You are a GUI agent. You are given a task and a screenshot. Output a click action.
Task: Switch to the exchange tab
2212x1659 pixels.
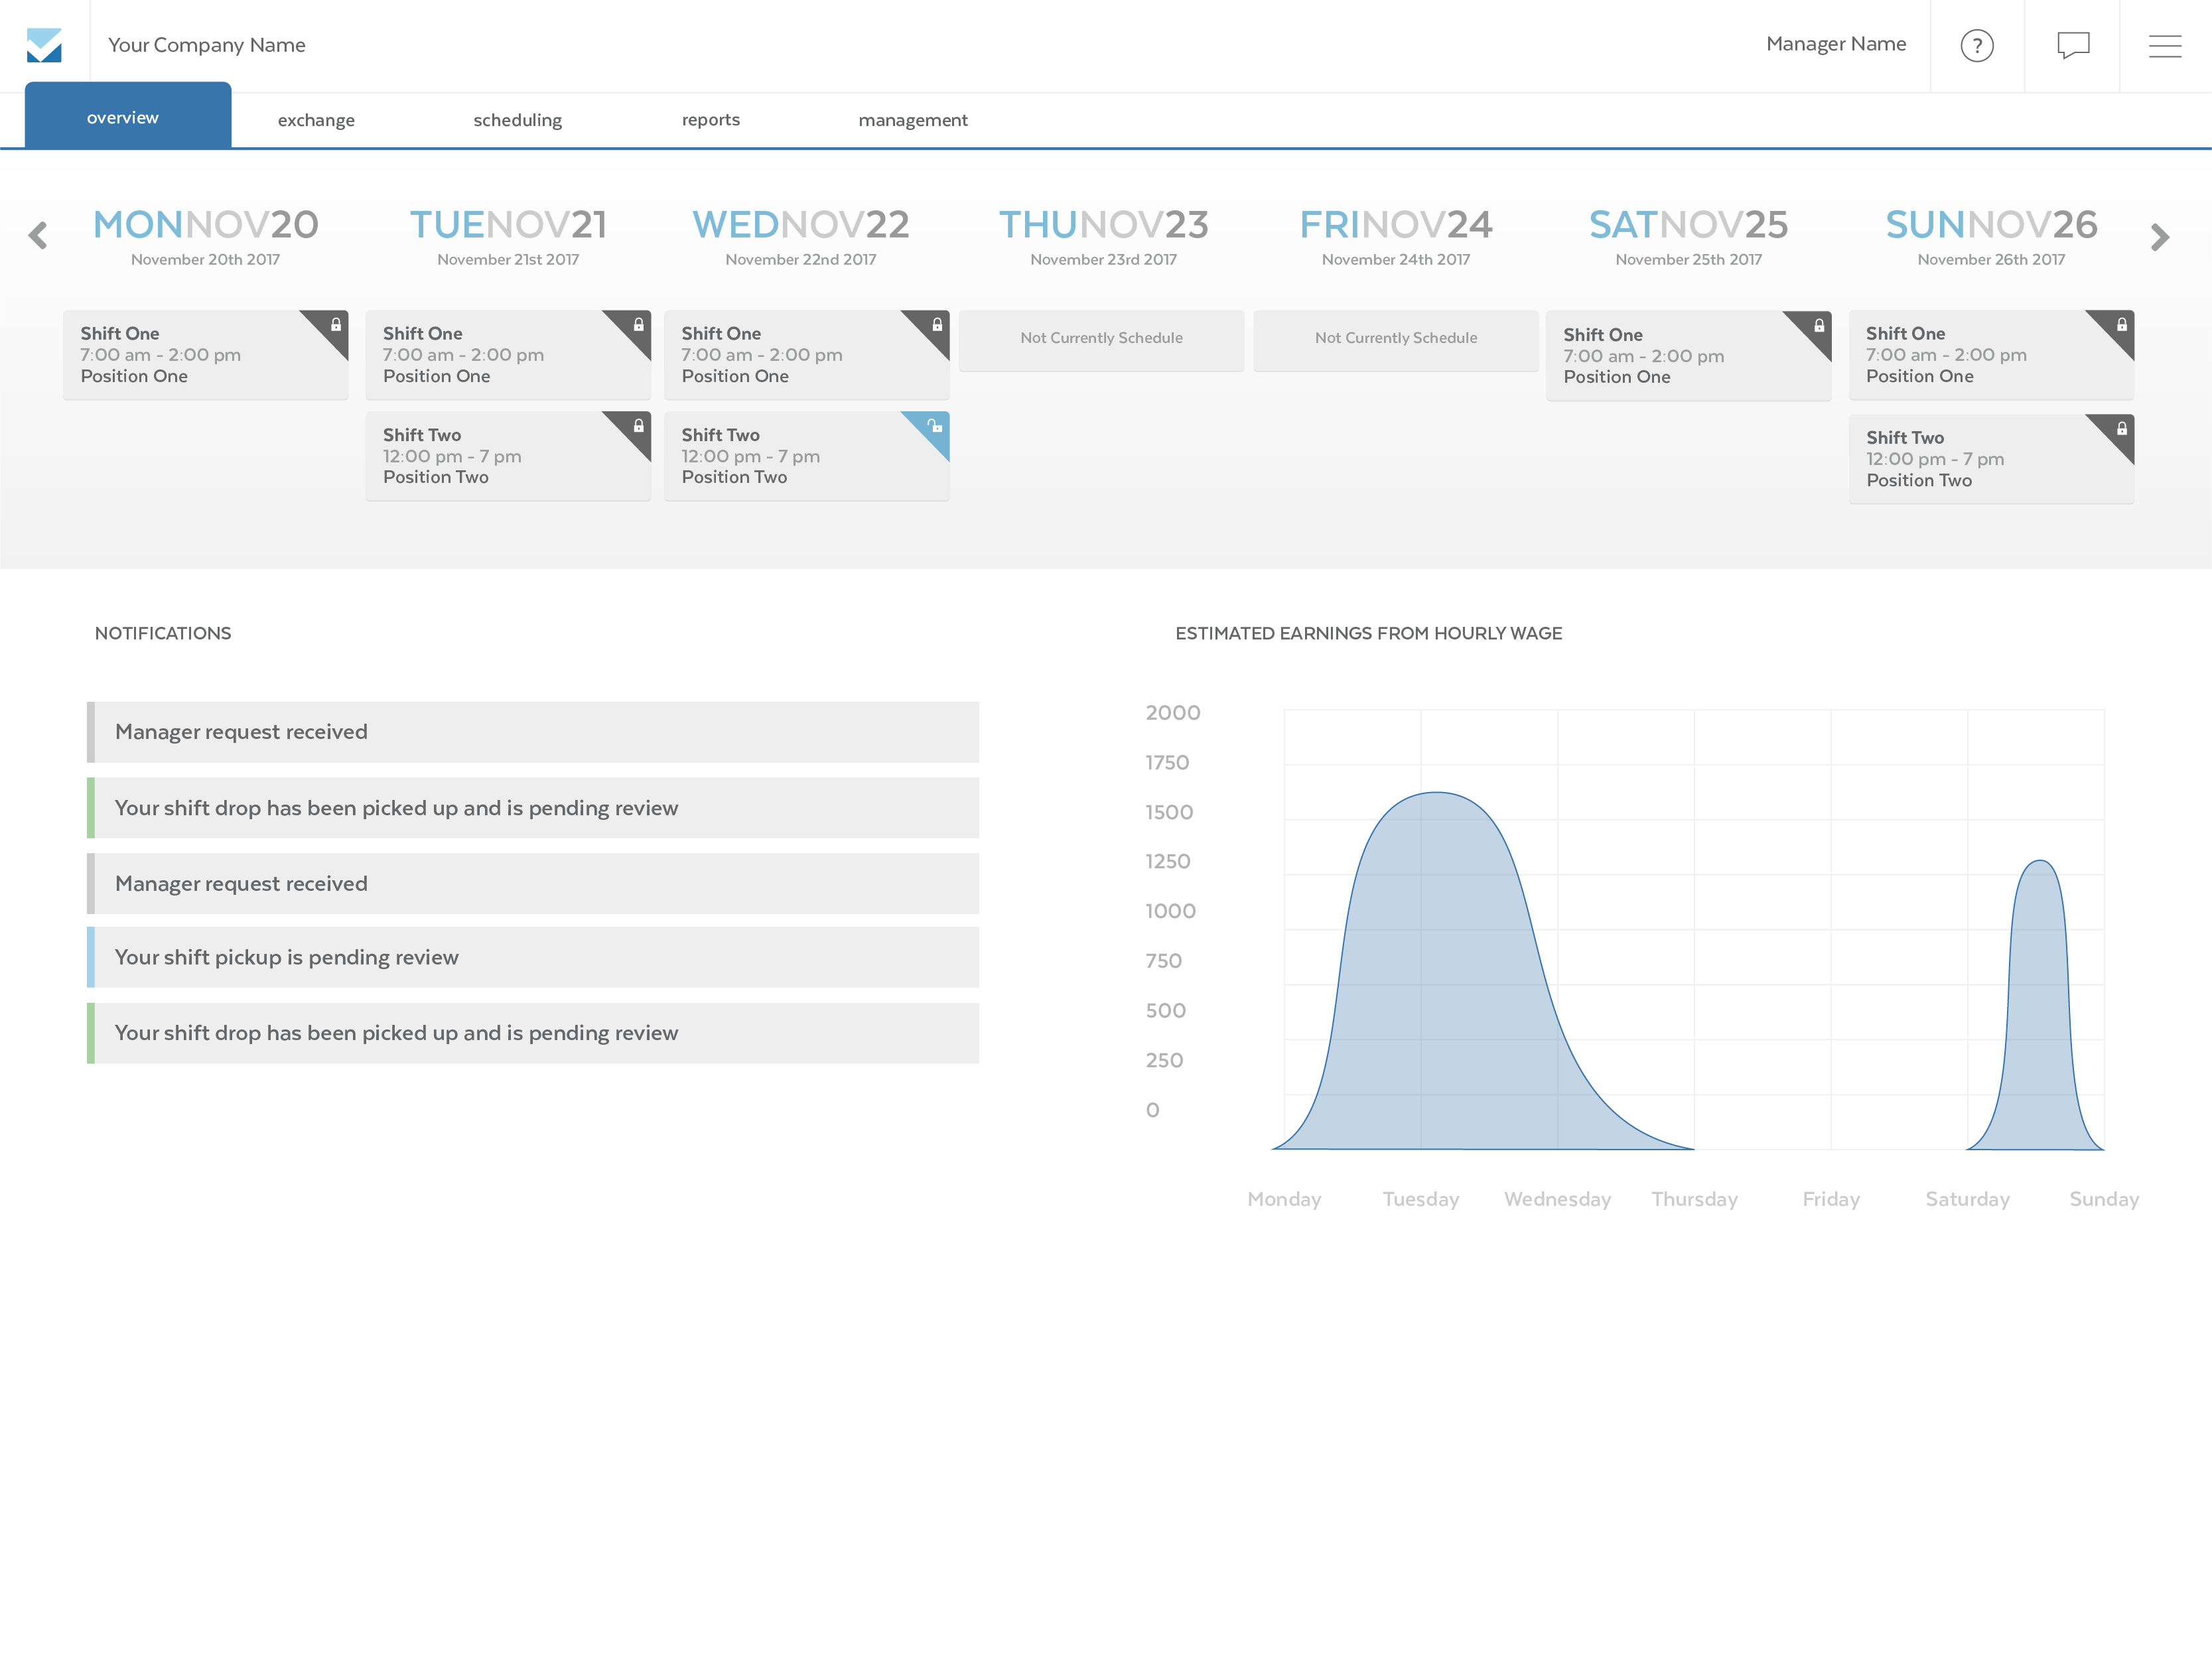coord(316,120)
